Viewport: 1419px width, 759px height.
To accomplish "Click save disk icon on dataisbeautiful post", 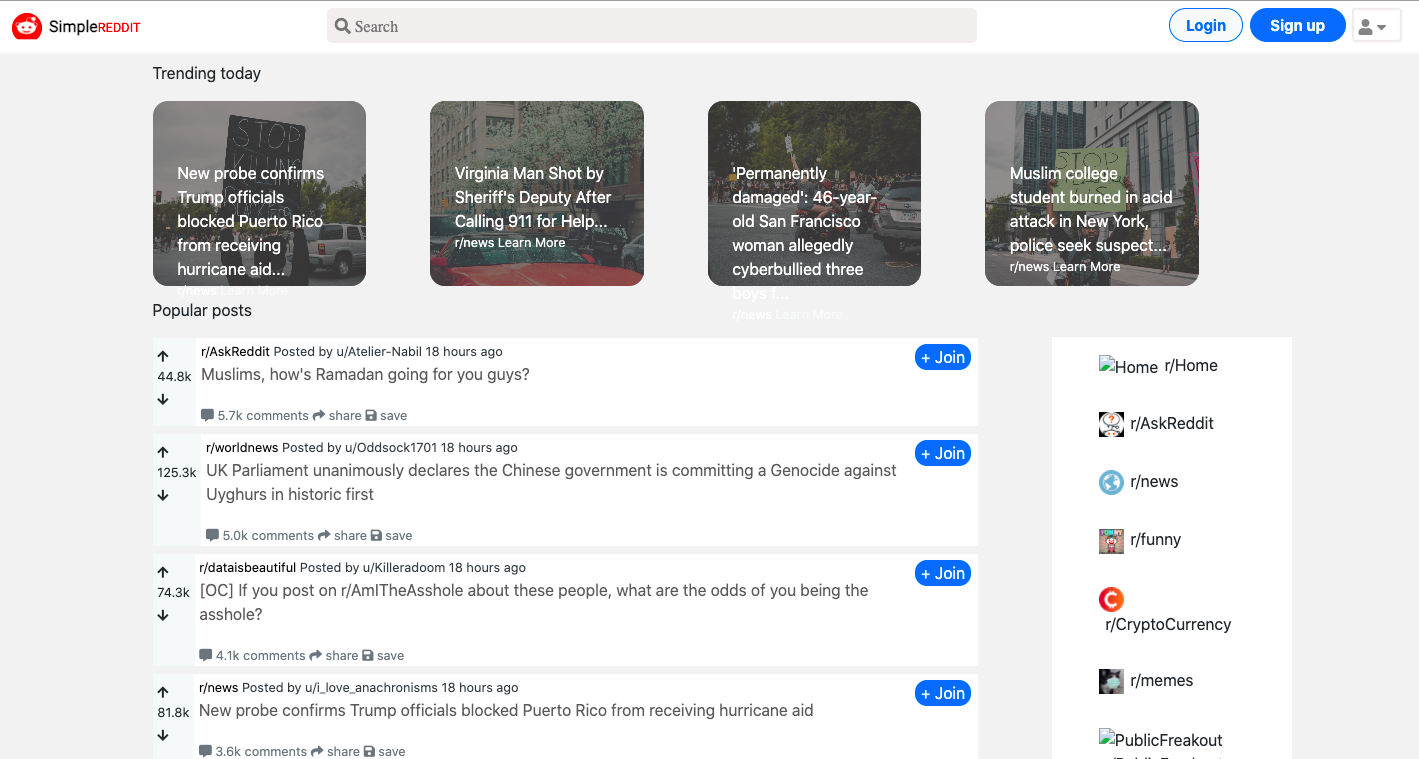I will (368, 655).
